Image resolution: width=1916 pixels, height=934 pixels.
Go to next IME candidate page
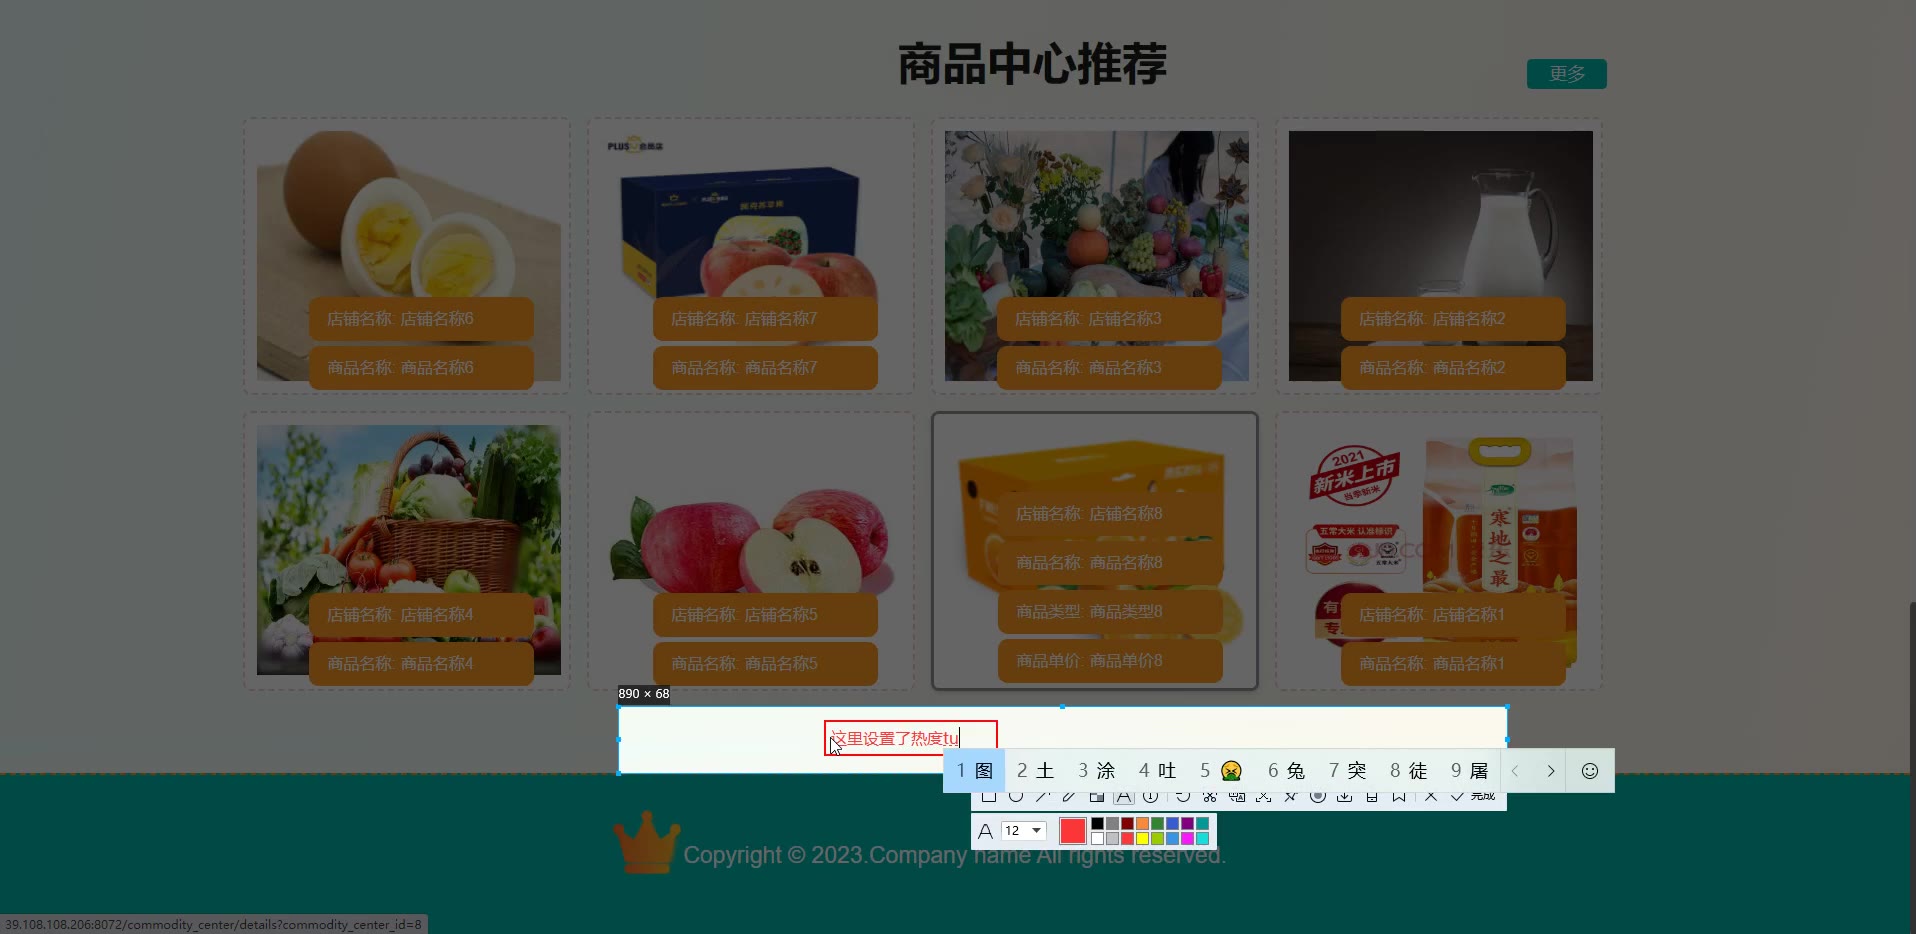tap(1551, 771)
